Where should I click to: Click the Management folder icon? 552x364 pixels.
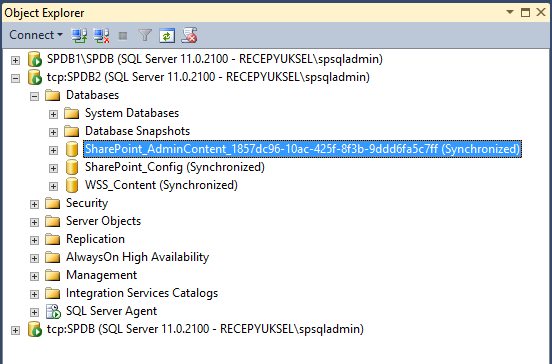coord(53,275)
